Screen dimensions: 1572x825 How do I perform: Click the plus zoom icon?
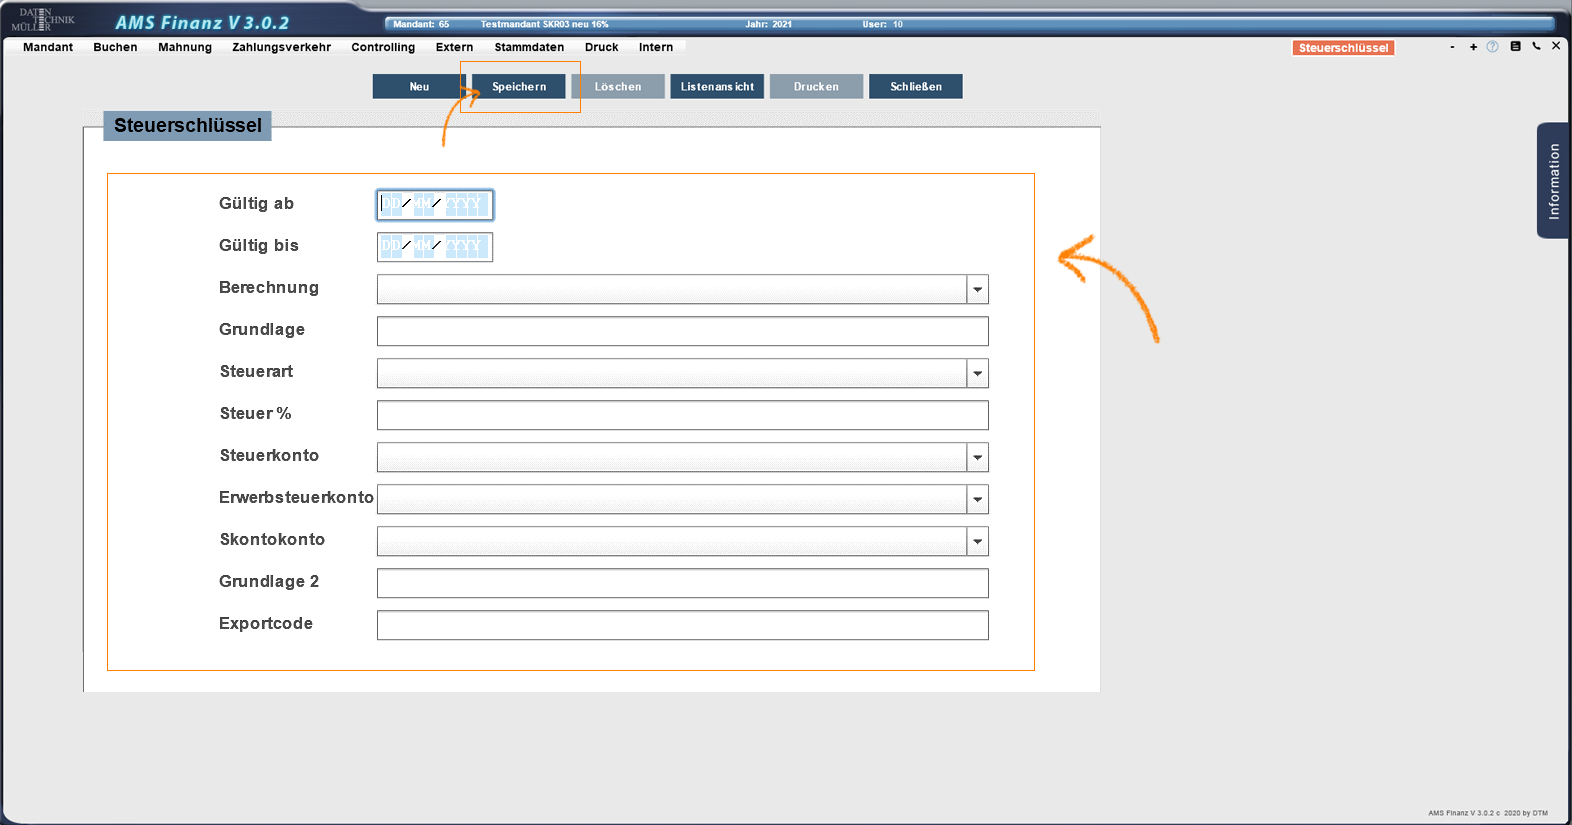[1473, 47]
